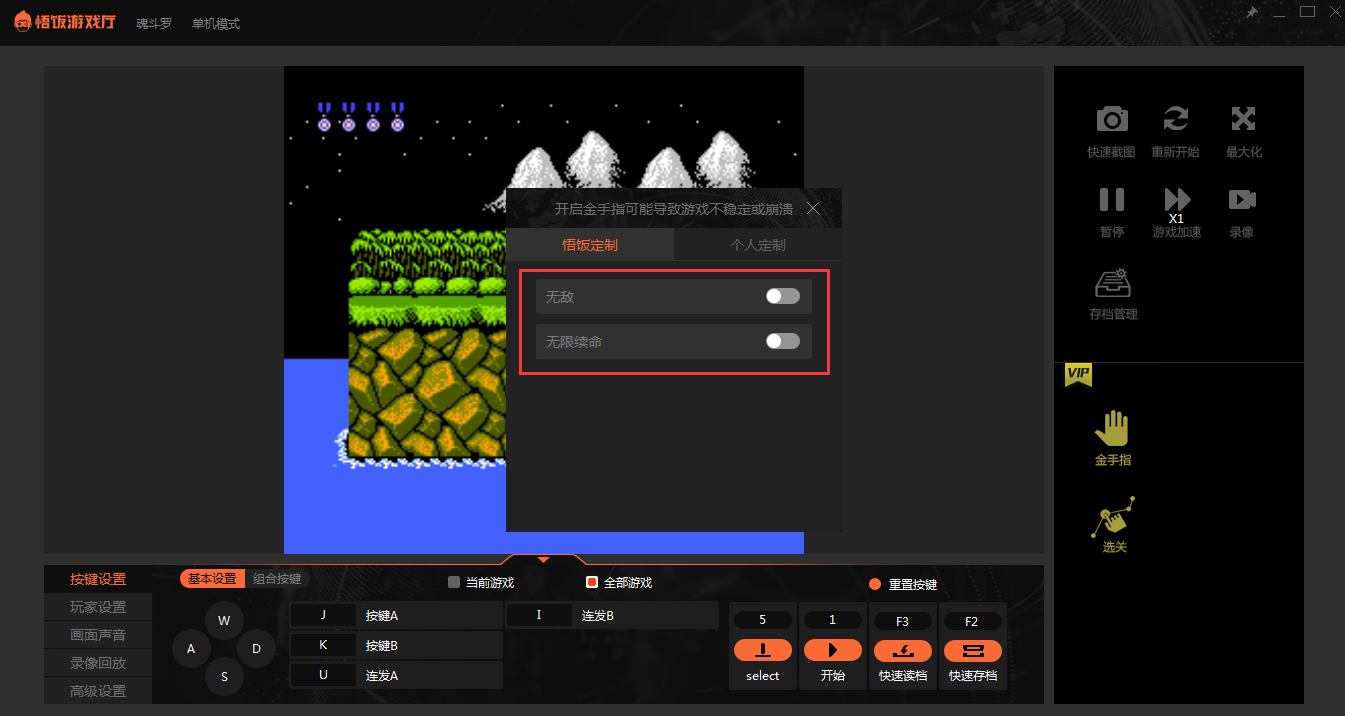
Task: Maximize the game view with 最大化 icon
Action: 1243,119
